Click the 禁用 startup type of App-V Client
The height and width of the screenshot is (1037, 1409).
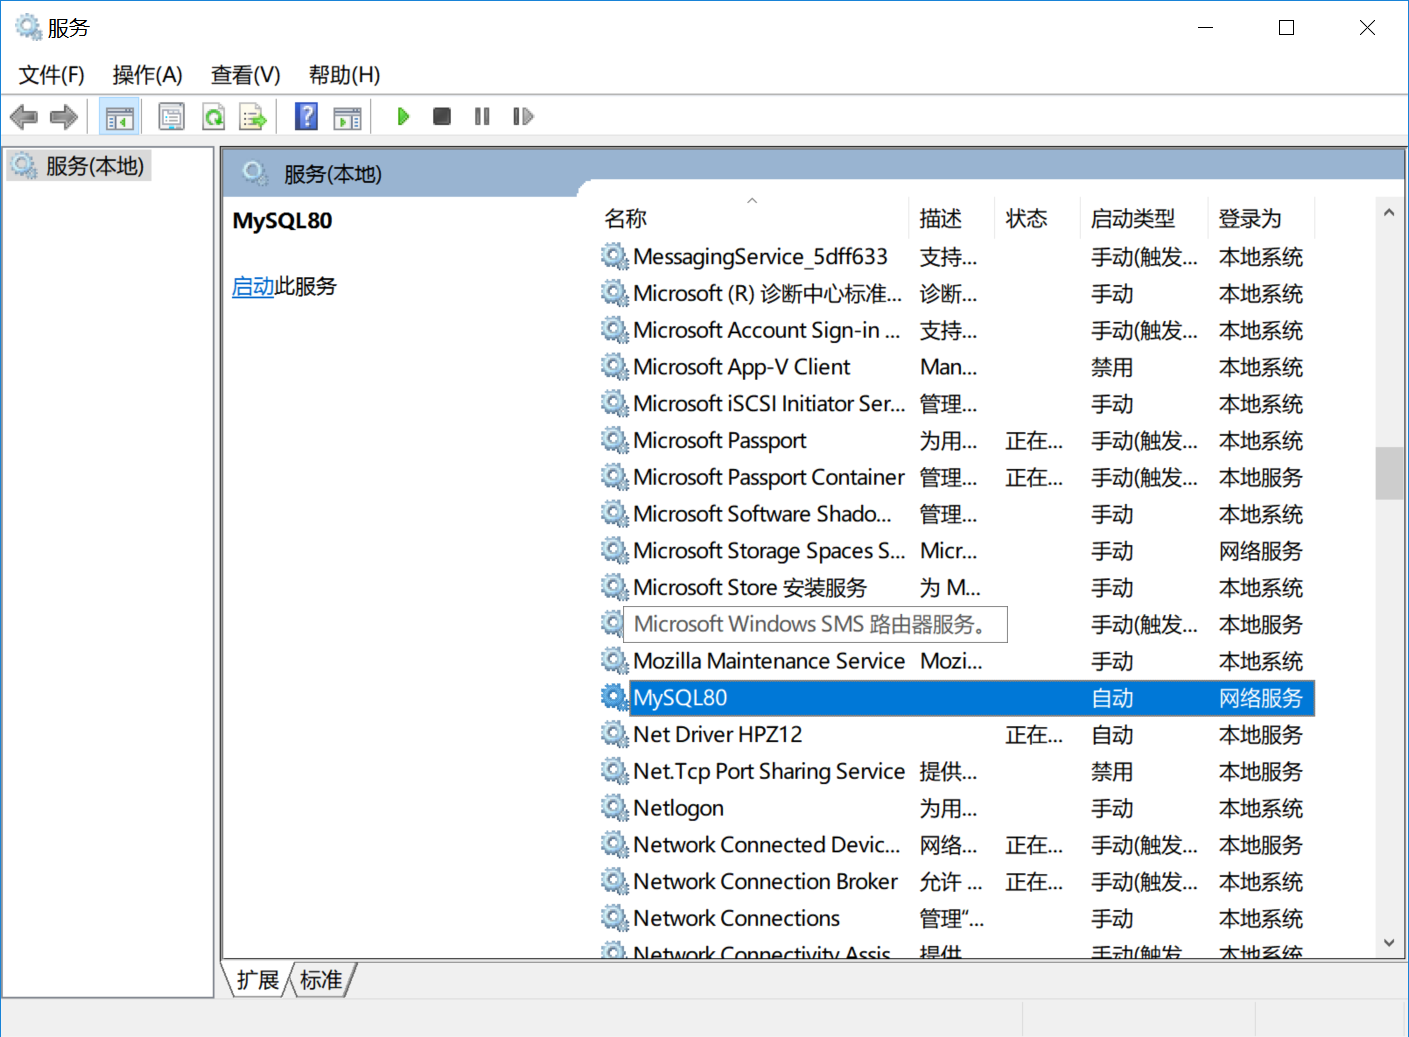tap(1111, 368)
